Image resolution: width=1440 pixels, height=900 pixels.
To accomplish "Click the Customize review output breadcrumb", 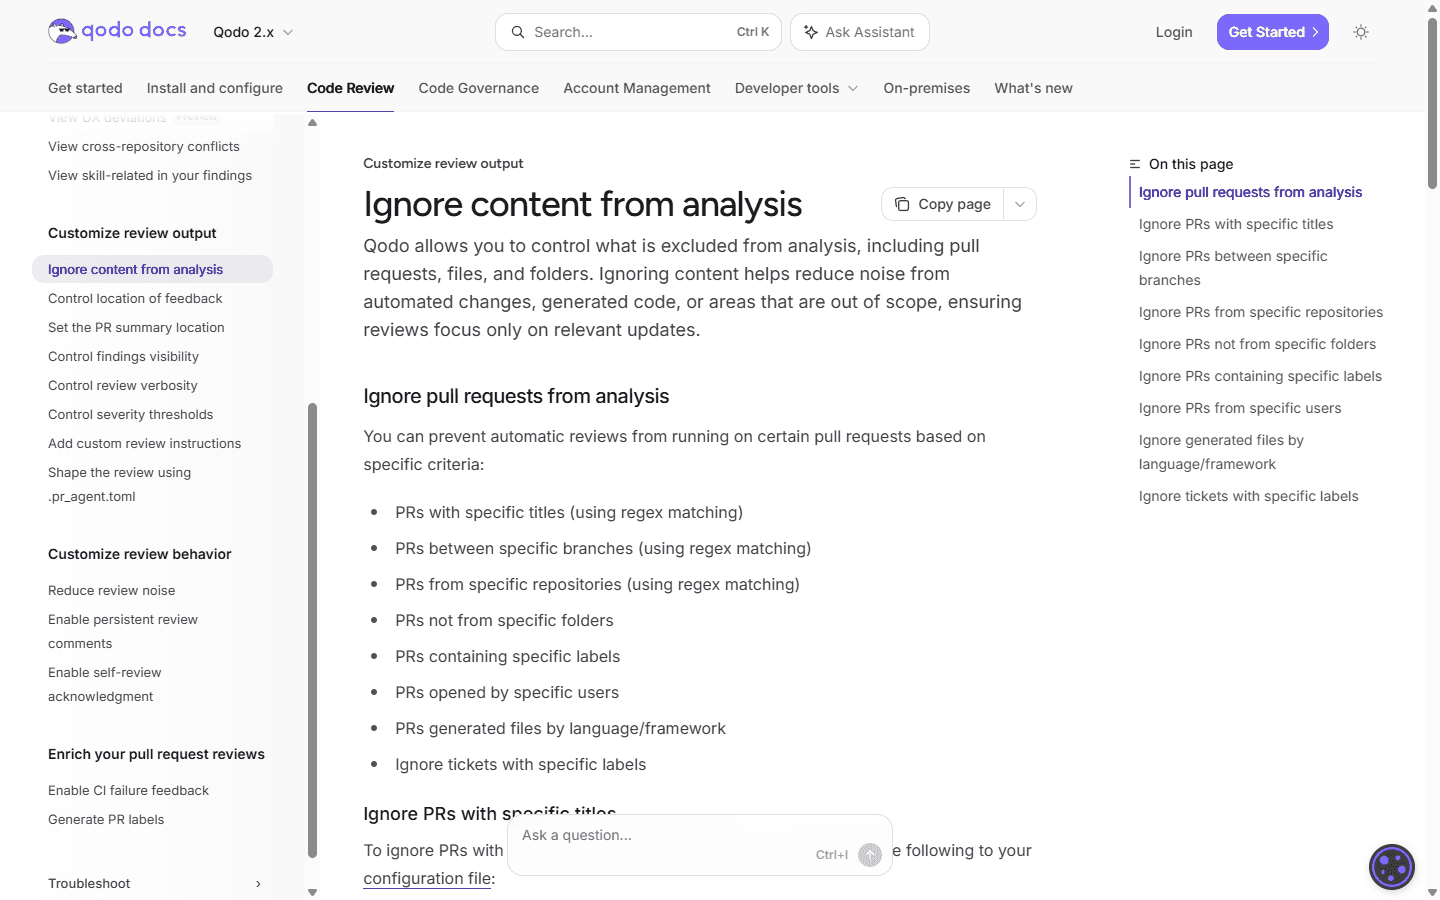I will click(x=443, y=163).
